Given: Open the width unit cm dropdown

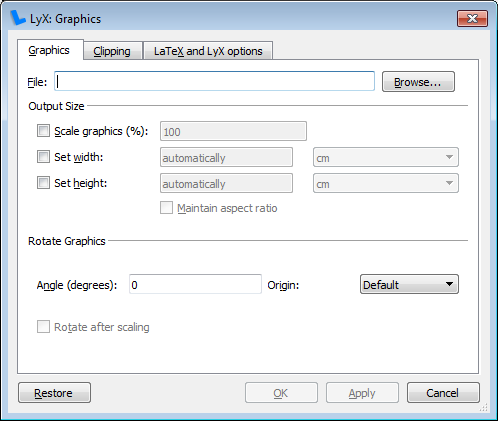Looking at the screenshot, I should click(x=386, y=157).
